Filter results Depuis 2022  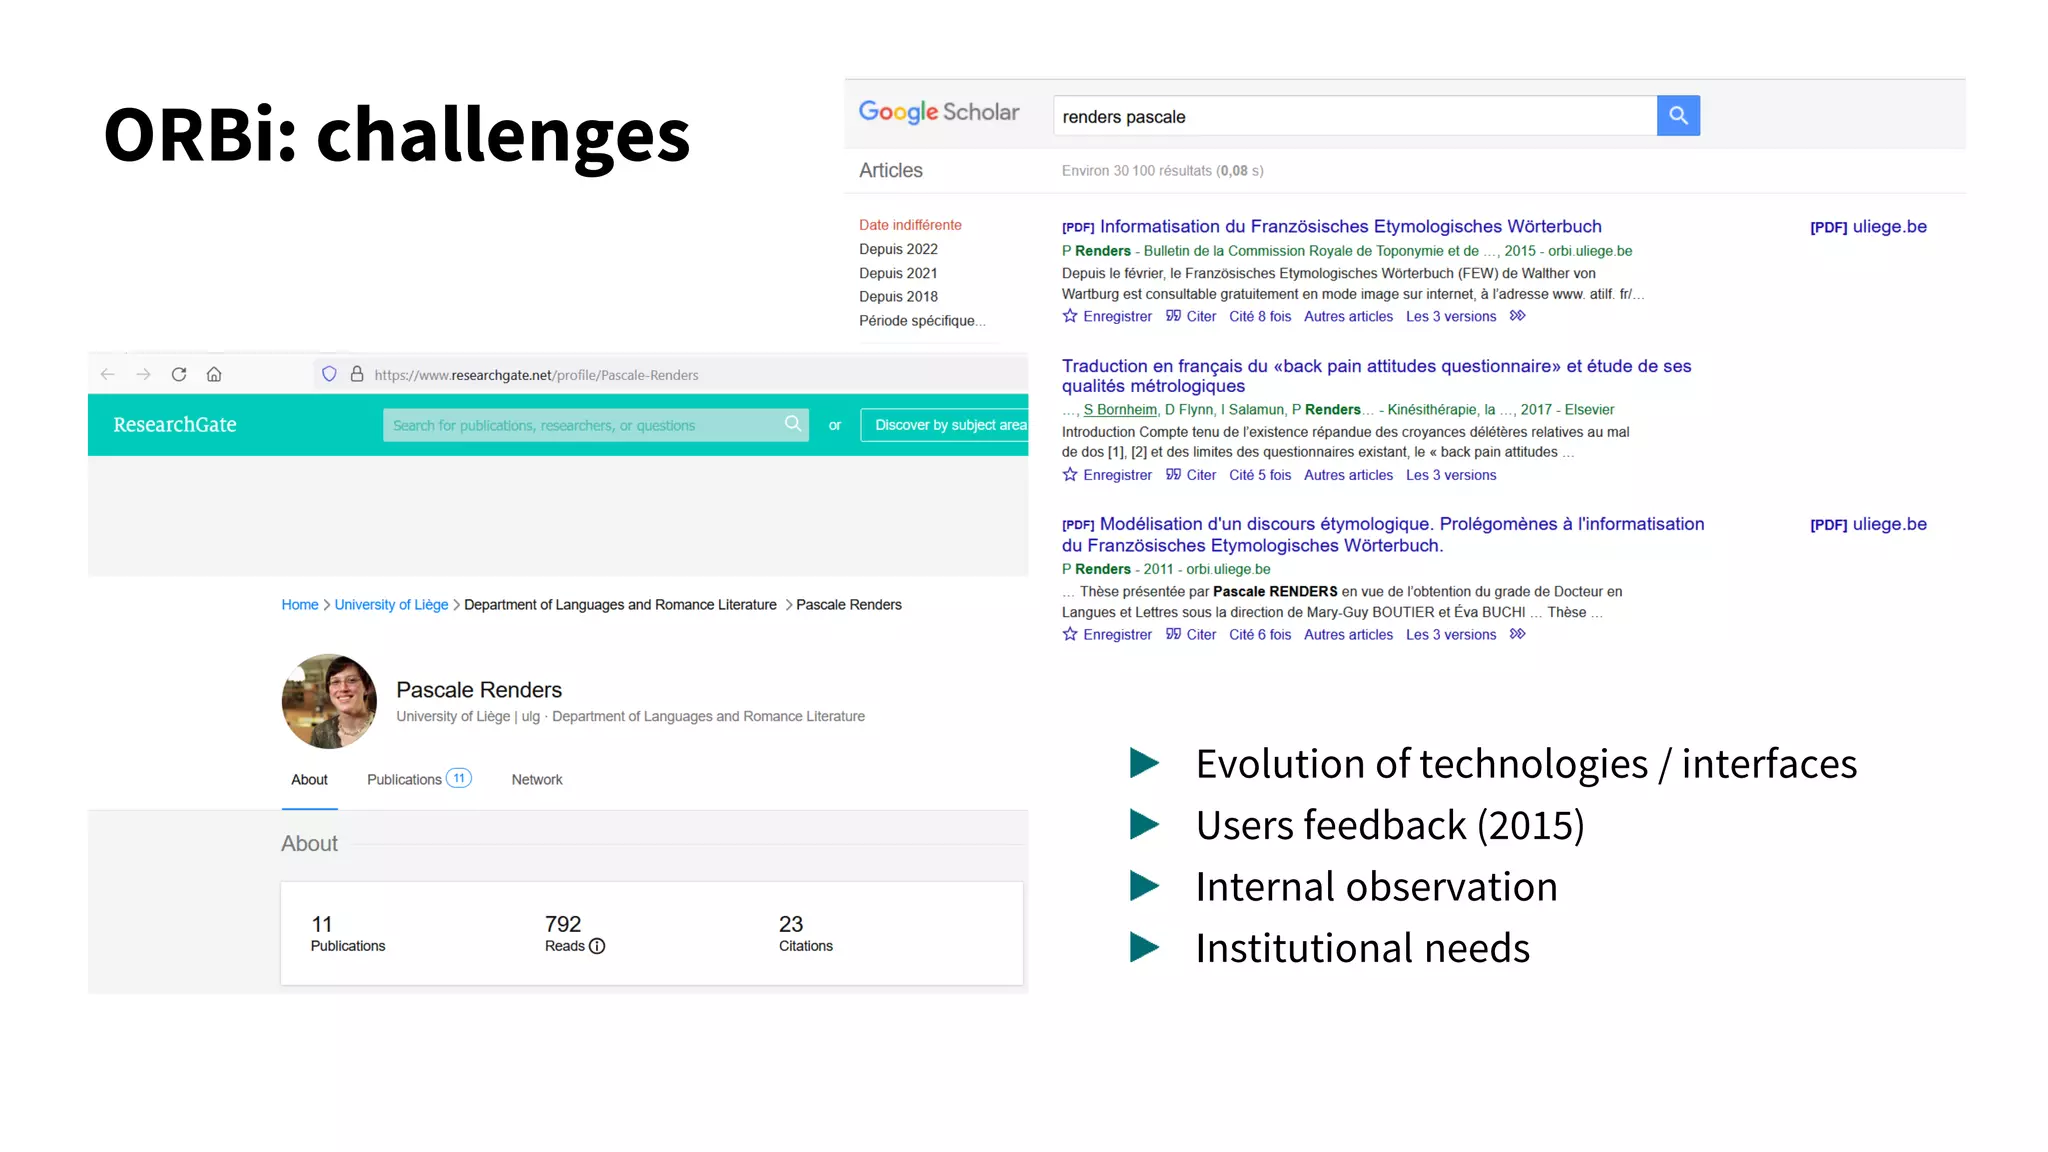[898, 249]
